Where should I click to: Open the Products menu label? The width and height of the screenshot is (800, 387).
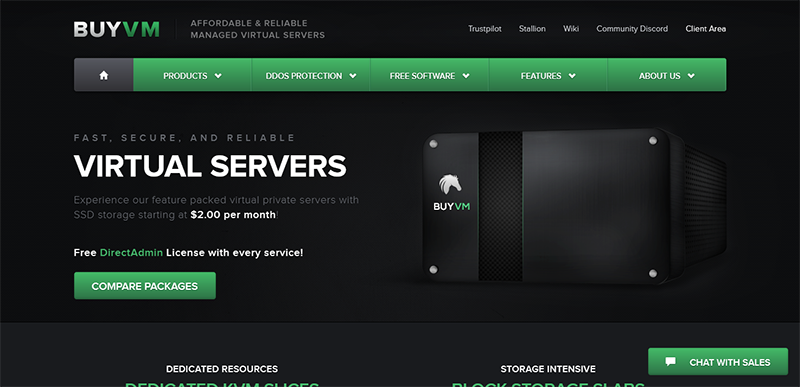click(x=185, y=76)
